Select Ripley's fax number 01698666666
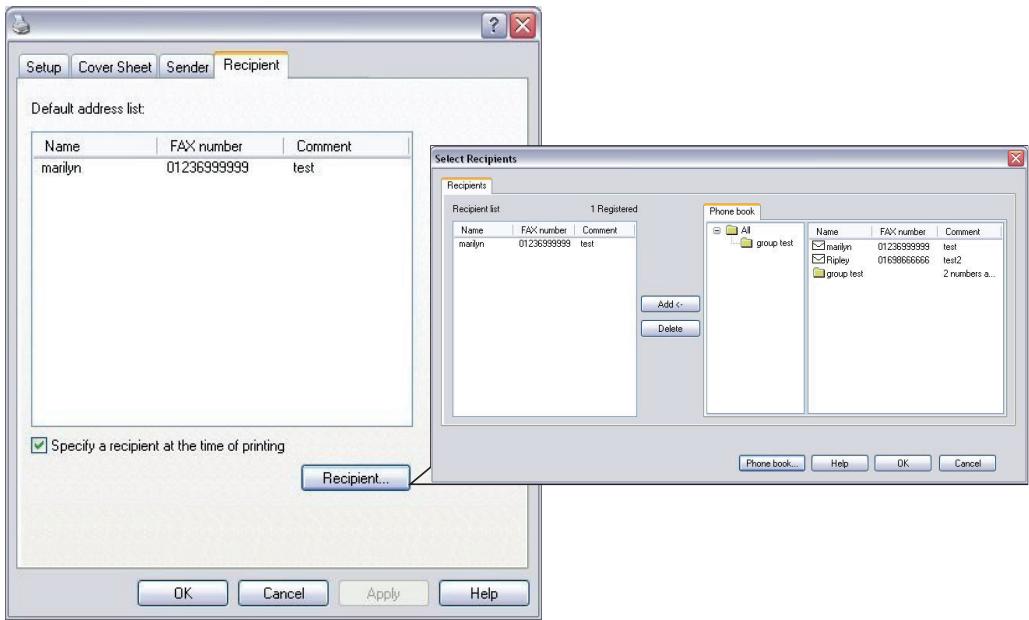Screen dimensions: 1029x620 (x=904, y=260)
